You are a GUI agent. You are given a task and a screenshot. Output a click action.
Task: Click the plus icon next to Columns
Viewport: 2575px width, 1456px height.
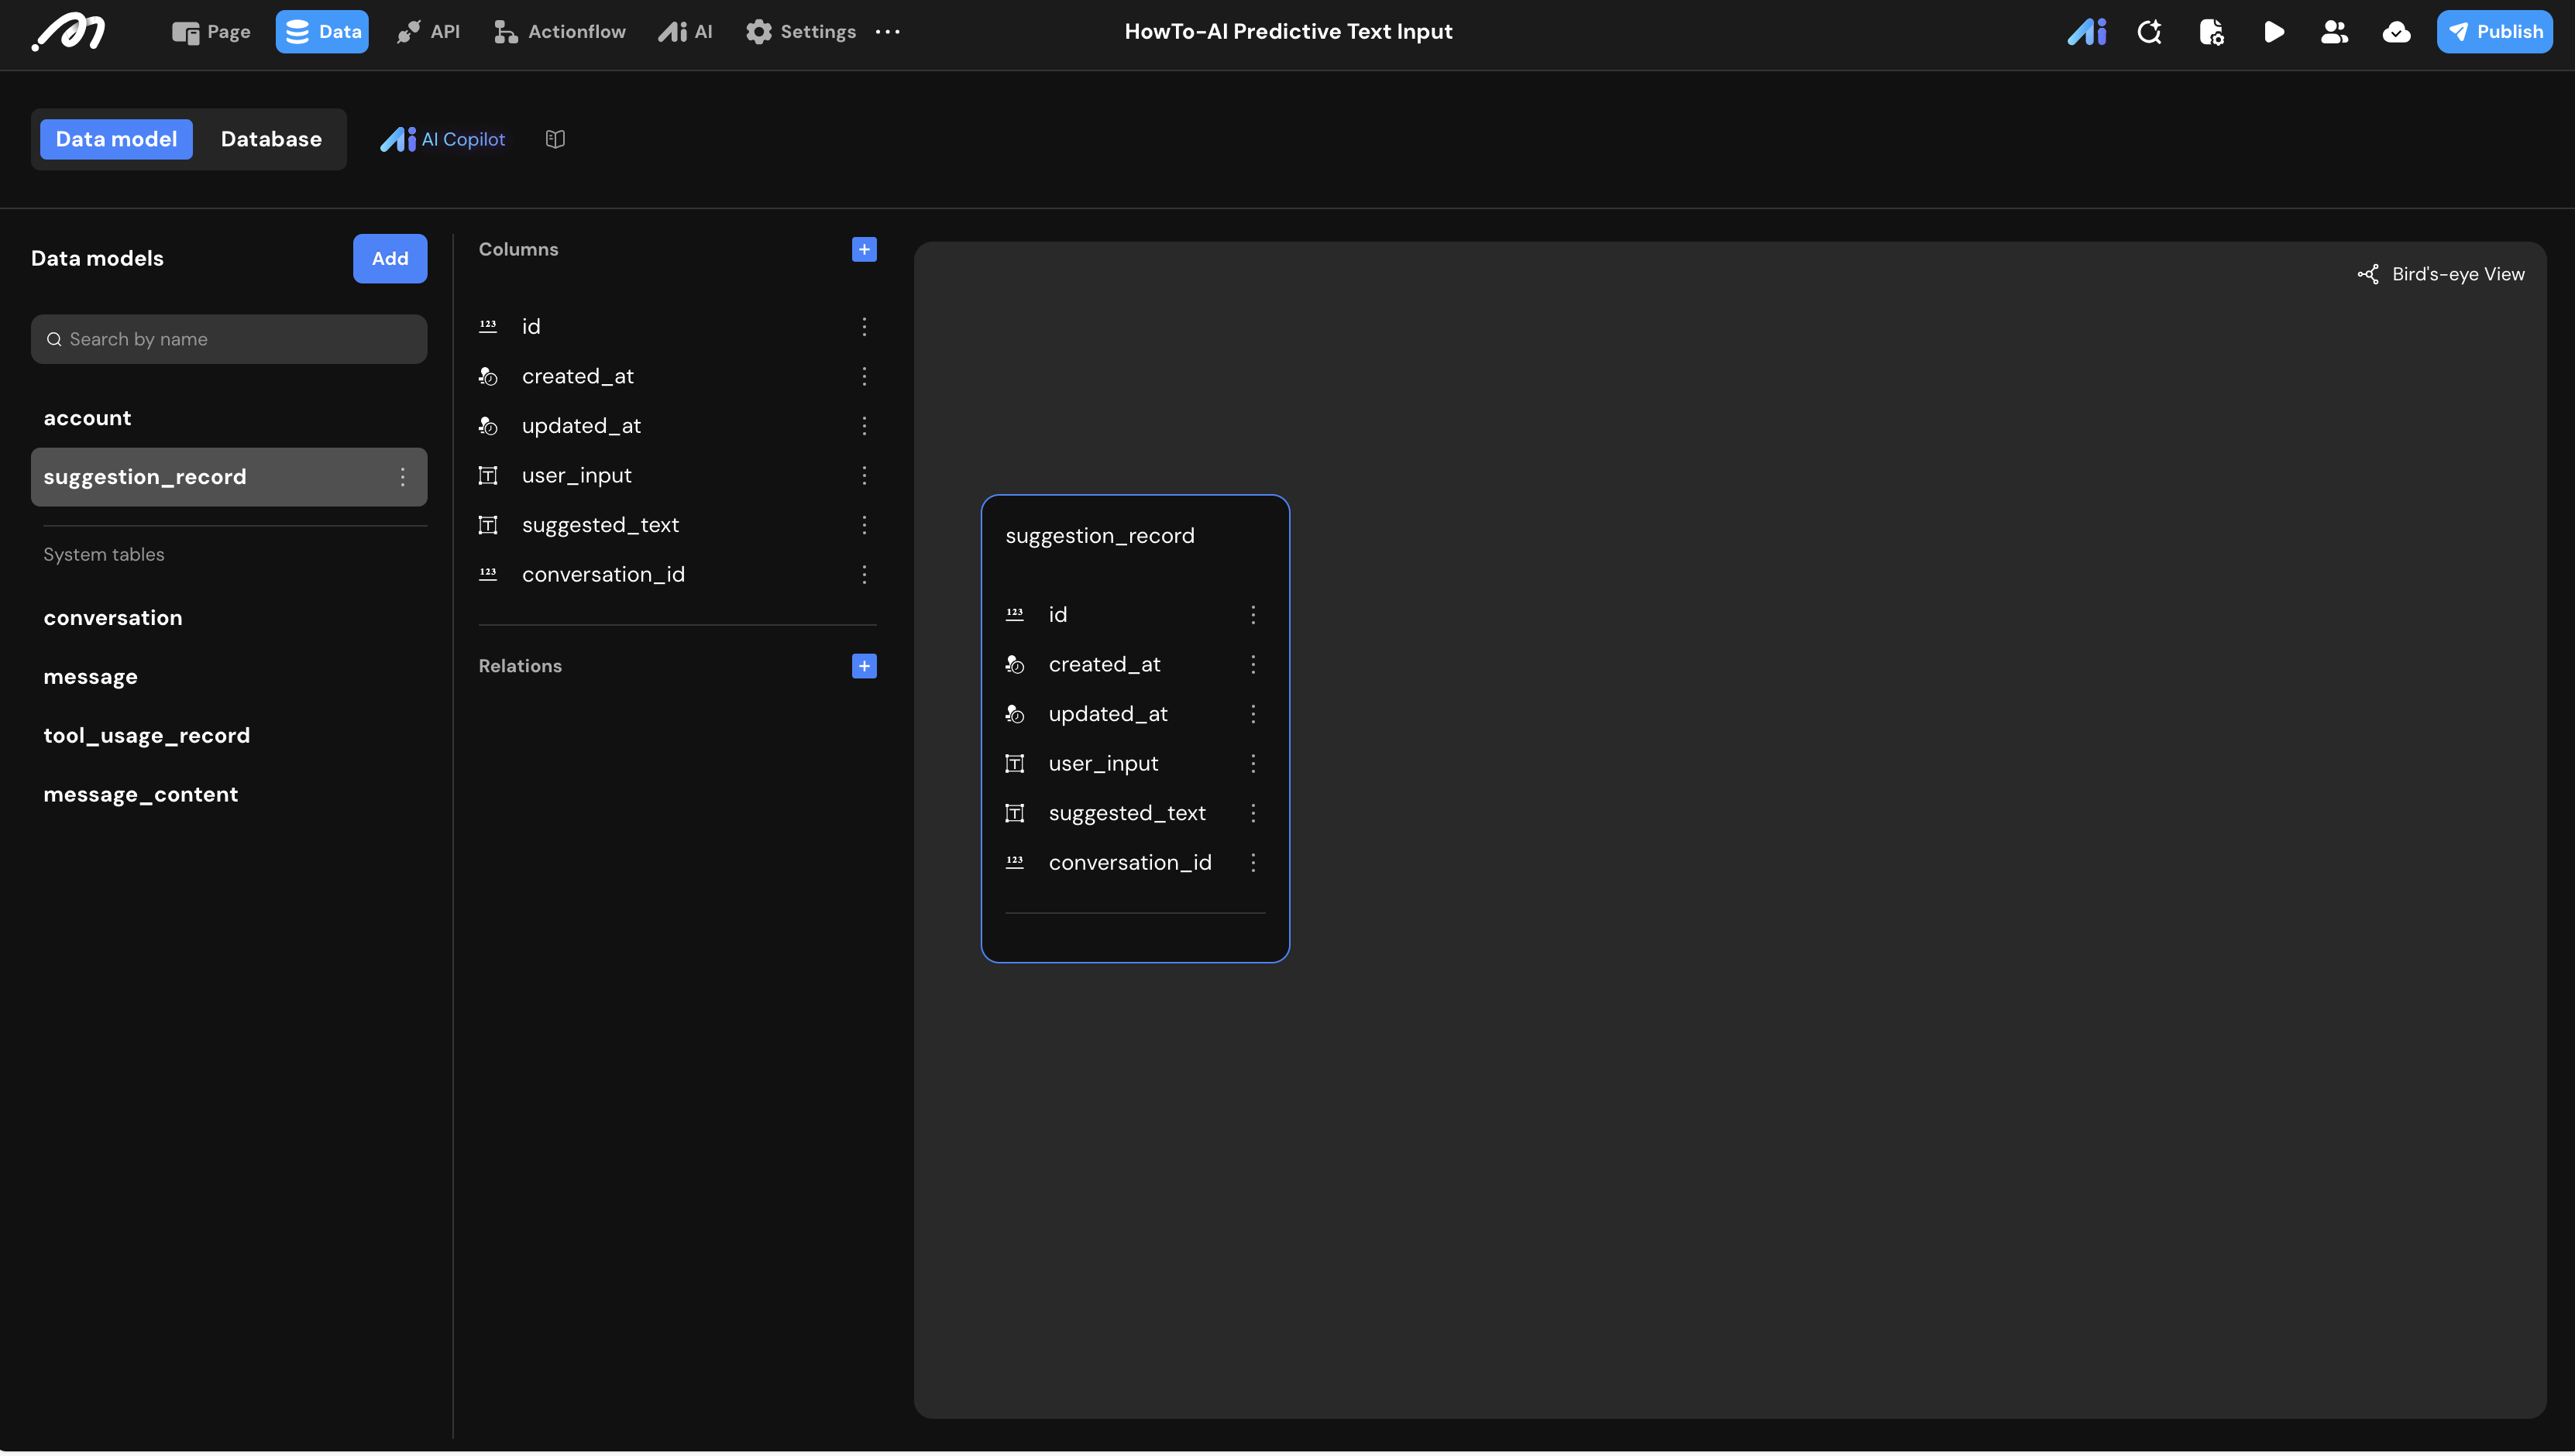click(x=864, y=249)
